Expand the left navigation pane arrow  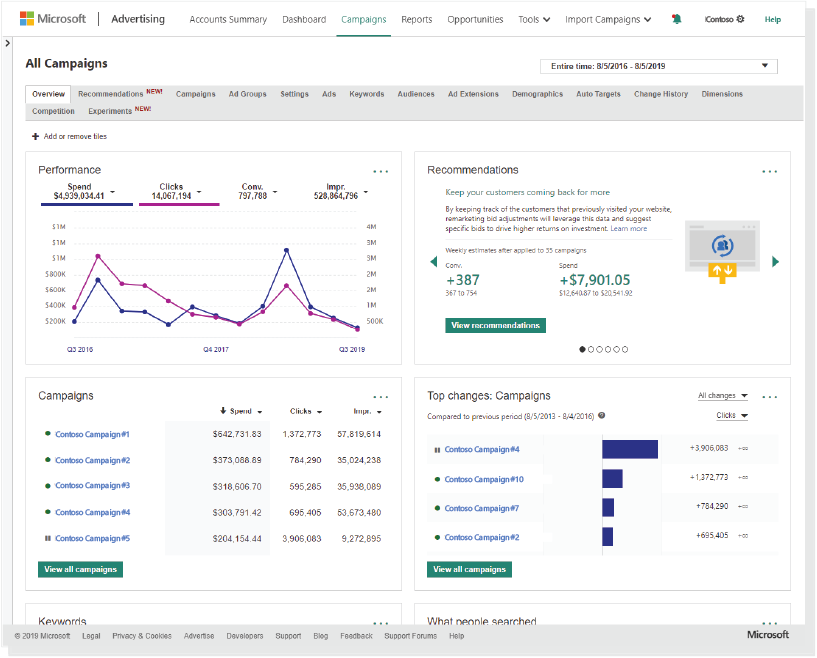pos(7,43)
